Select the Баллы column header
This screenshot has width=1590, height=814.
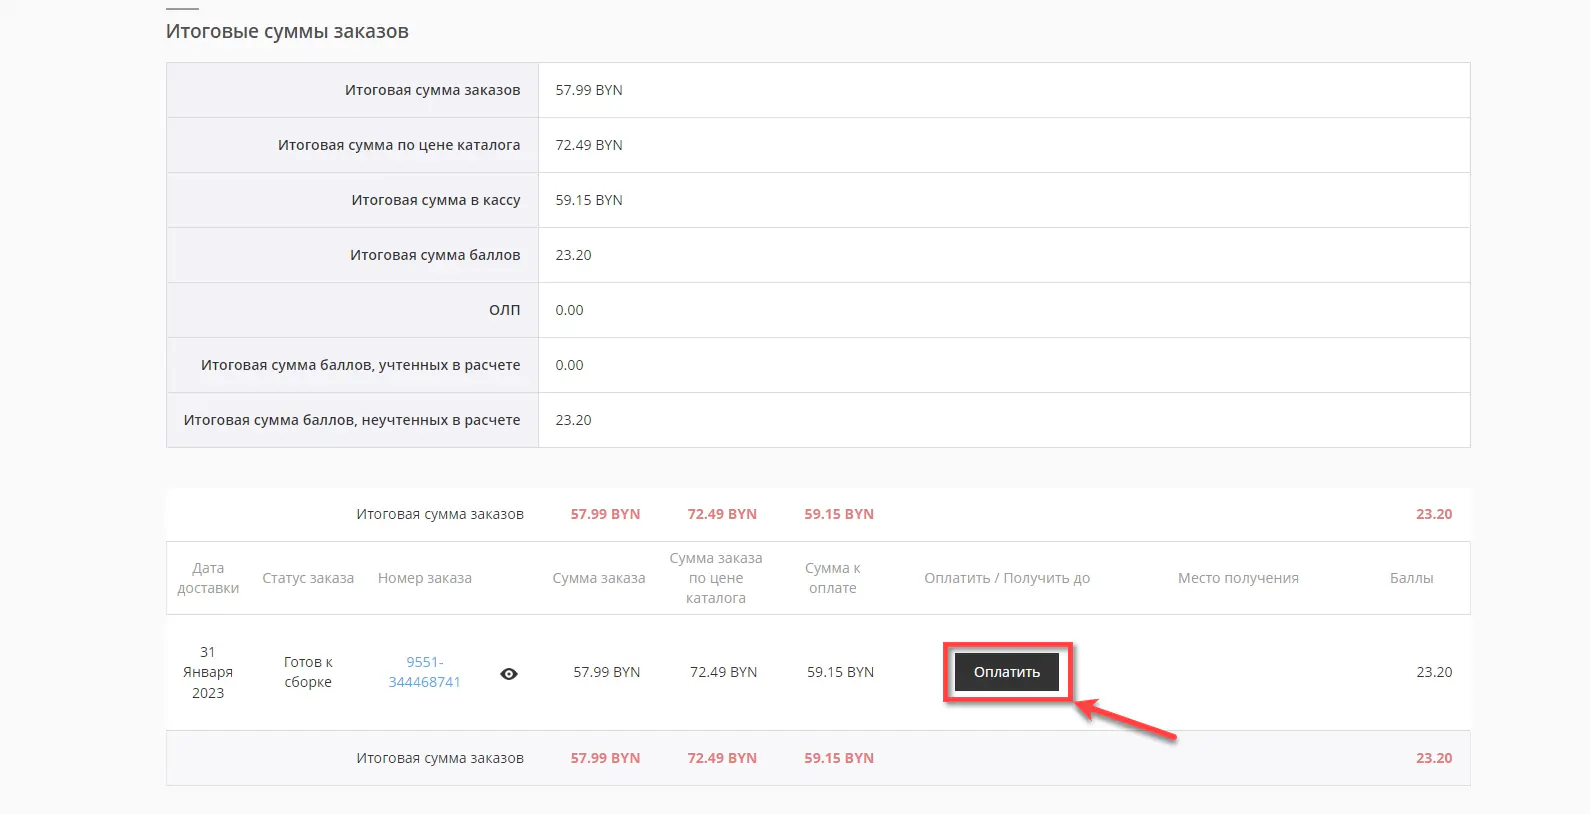pos(1411,578)
